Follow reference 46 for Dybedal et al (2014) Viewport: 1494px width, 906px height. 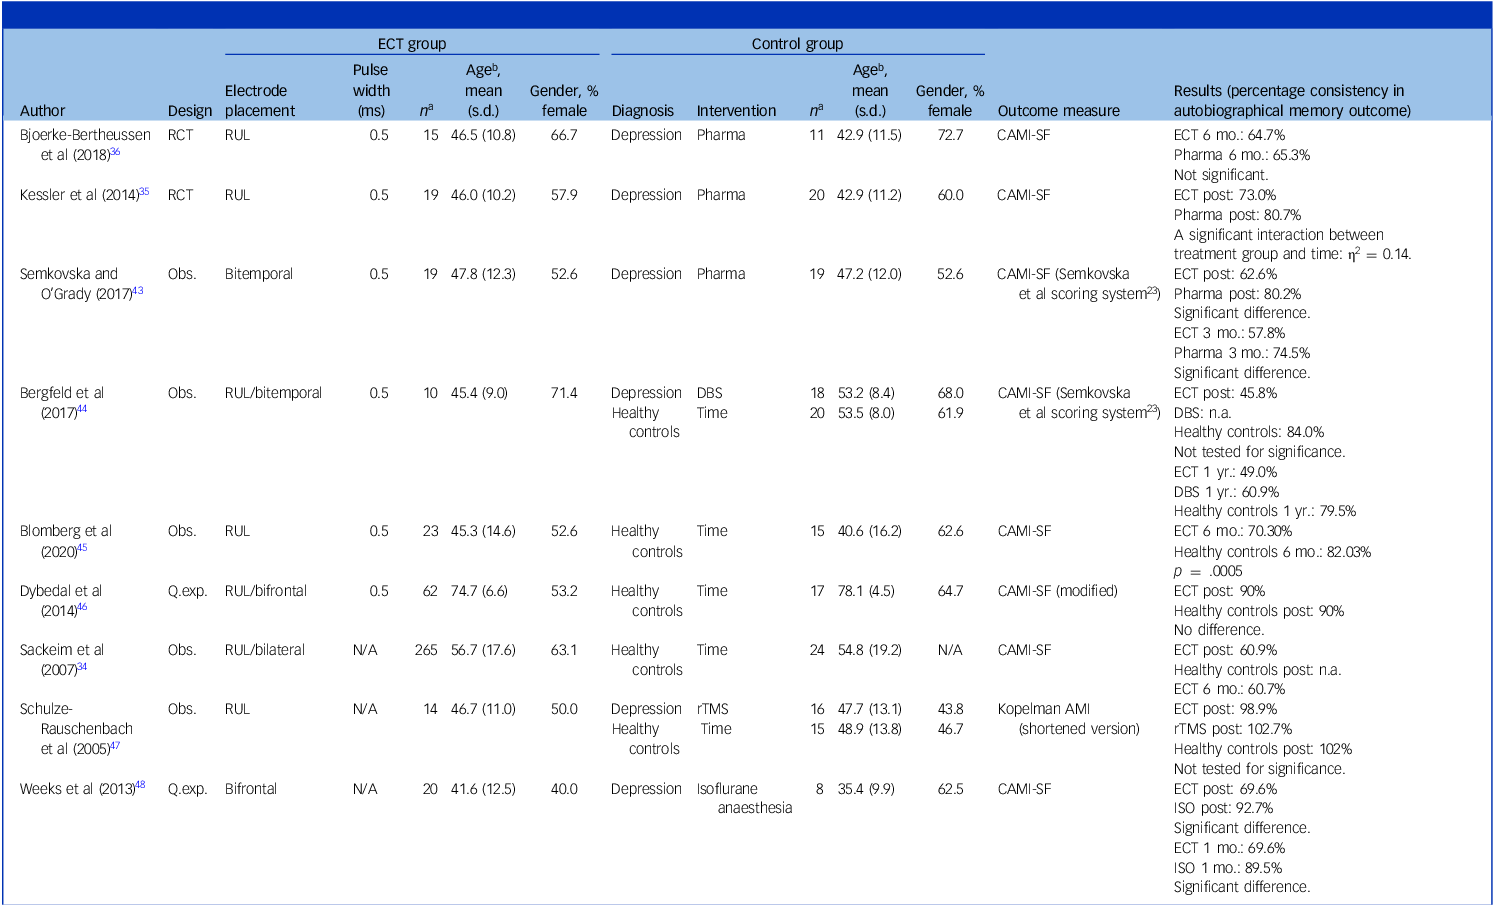pyautogui.click(x=82, y=608)
